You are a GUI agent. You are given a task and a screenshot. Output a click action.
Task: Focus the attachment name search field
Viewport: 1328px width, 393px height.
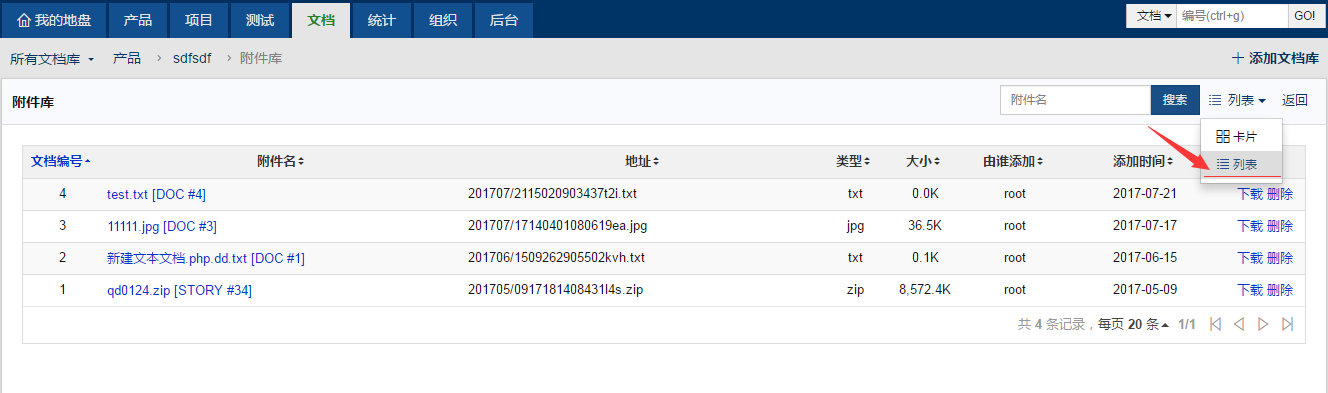coord(1075,100)
